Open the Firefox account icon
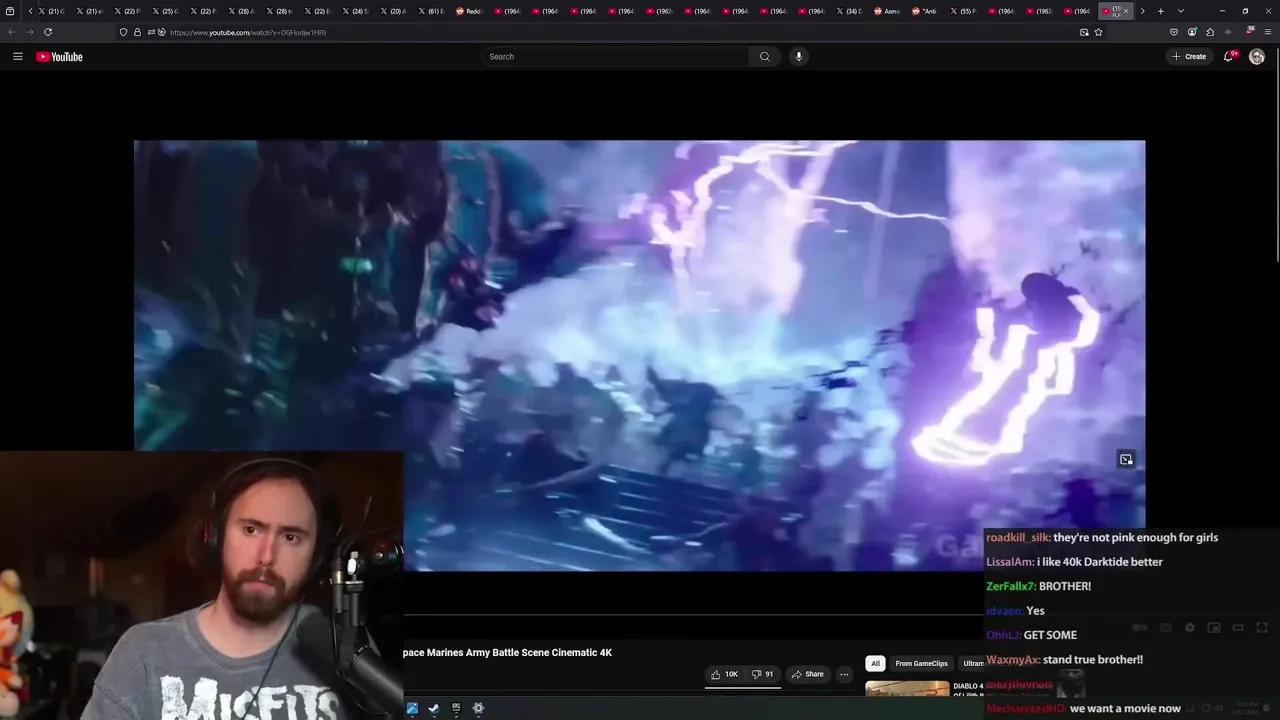 click(x=1192, y=32)
